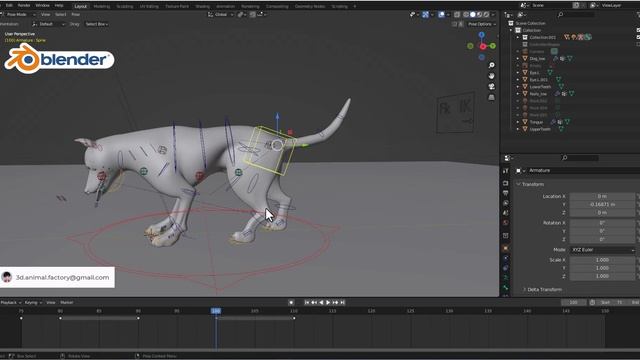Open the shading options dropdown arrow

click(493, 14)
